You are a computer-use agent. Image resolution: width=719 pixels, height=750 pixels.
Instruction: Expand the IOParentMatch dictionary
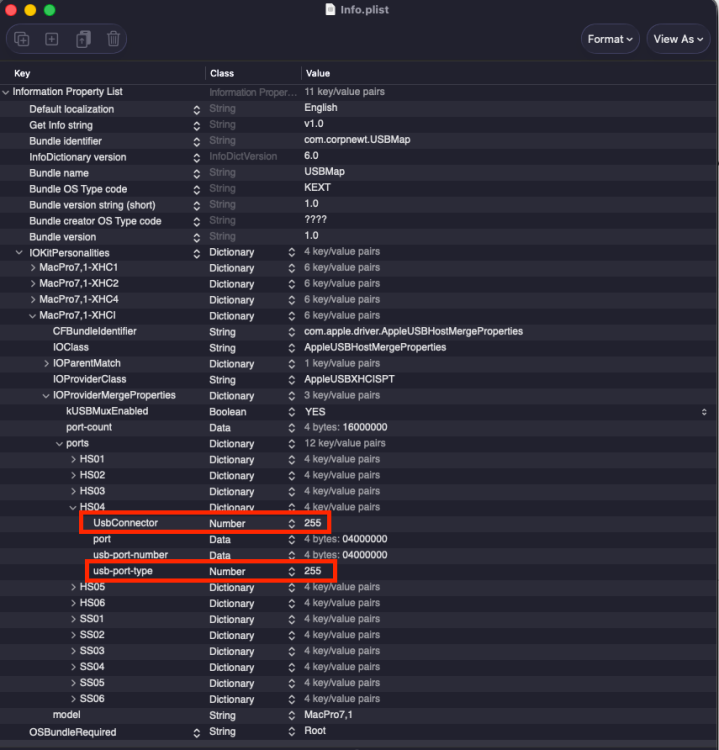pos(46,364)
